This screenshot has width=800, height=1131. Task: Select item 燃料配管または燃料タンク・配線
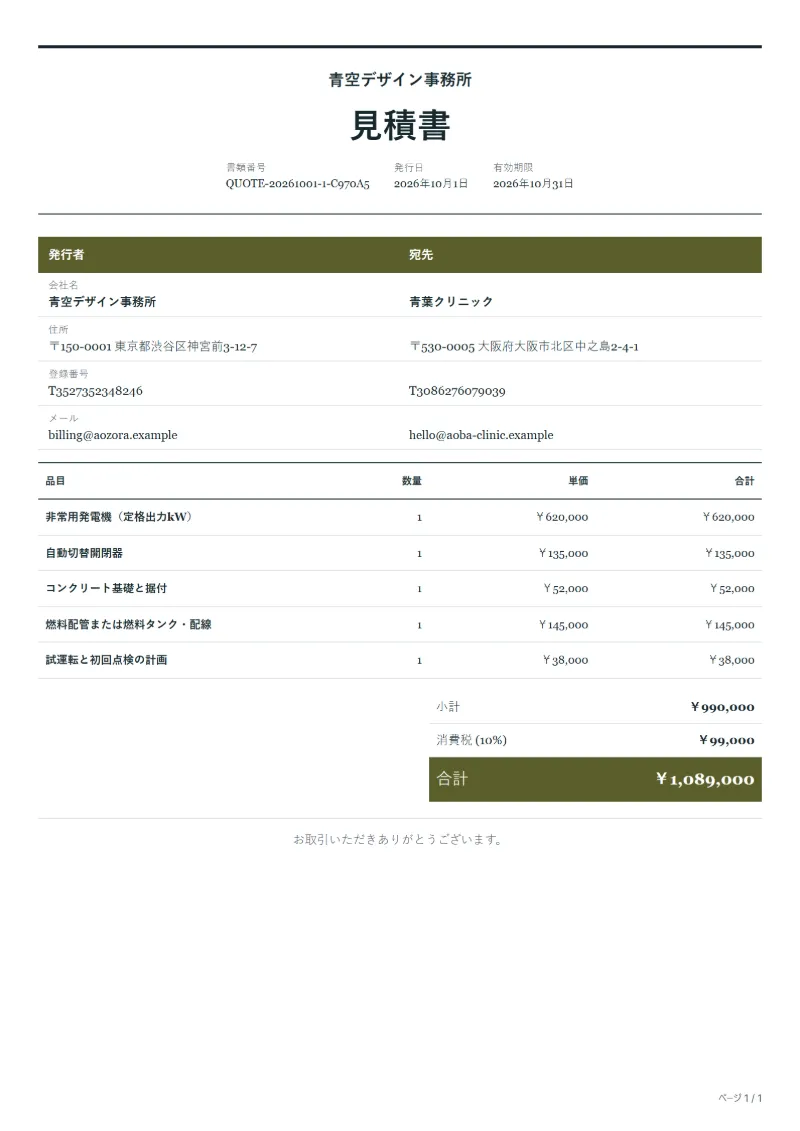128,624
